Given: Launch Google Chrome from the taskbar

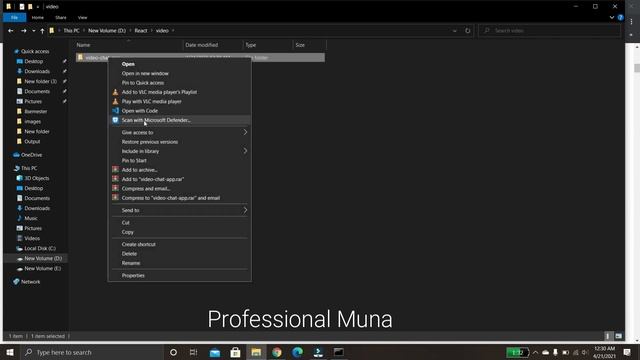Looking at the screenshot, I should pos(276,352).
